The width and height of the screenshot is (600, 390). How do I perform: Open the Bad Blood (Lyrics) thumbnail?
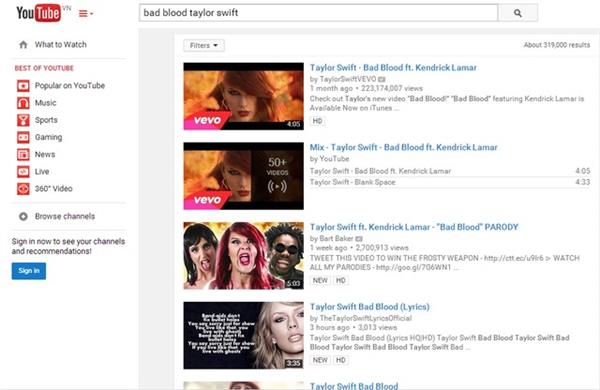(x=243, y=335)
